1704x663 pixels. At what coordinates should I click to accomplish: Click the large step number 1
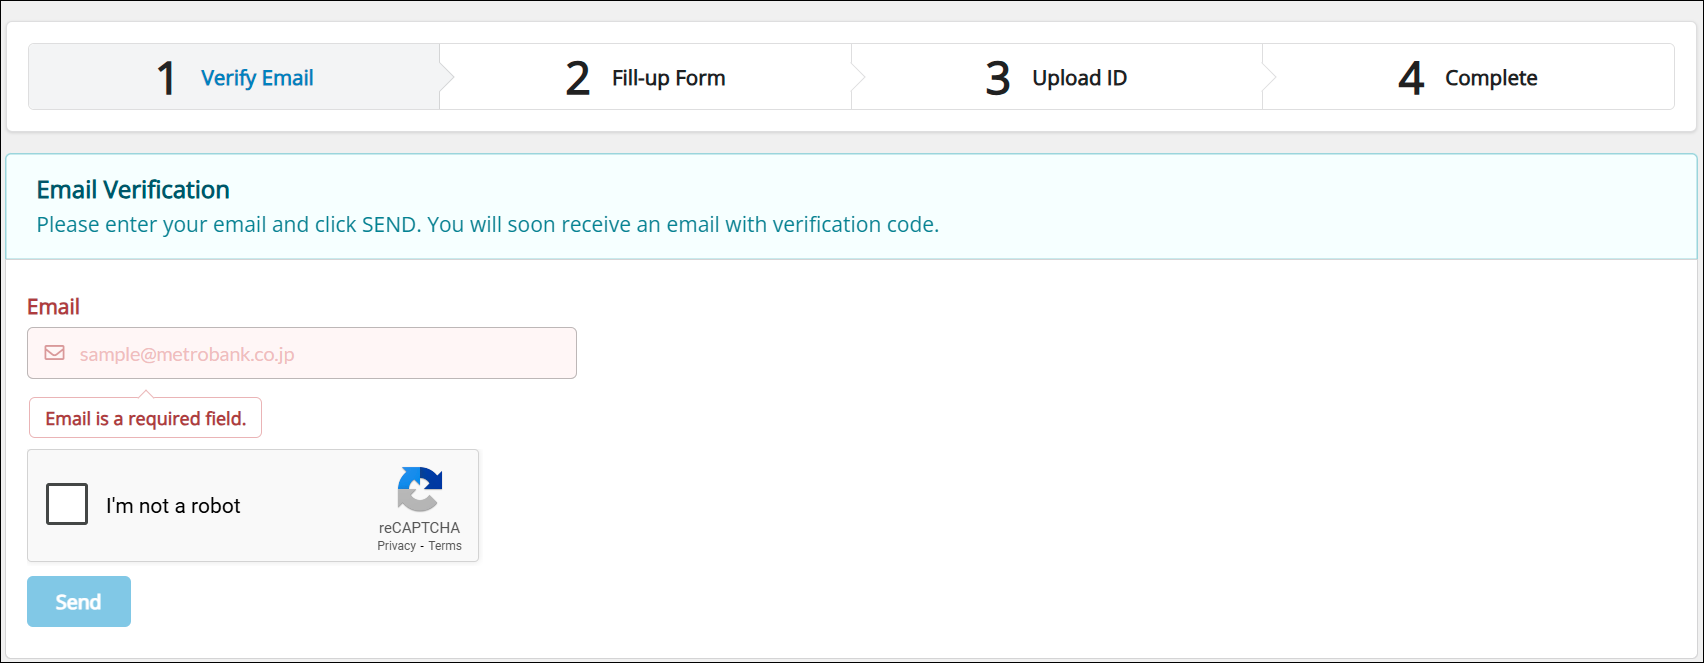[x=166, y=79]
